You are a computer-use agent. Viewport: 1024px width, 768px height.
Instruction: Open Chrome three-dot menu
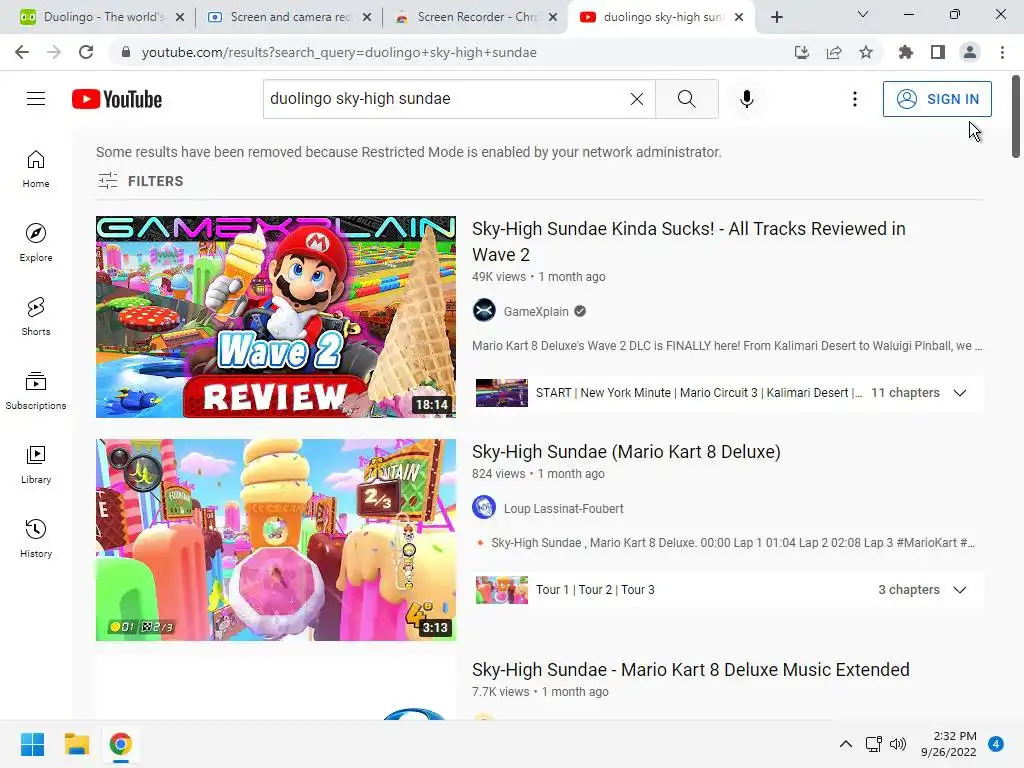pos(1002,52)
